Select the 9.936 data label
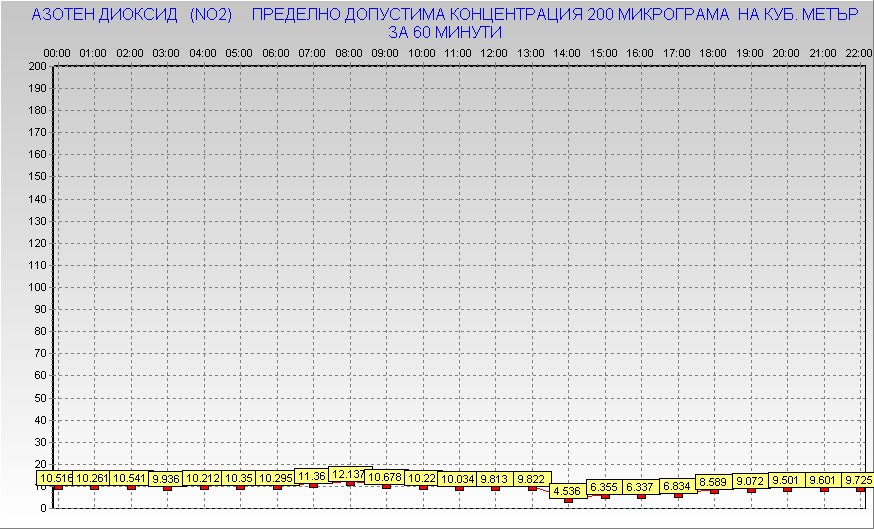 coord(166,479)
